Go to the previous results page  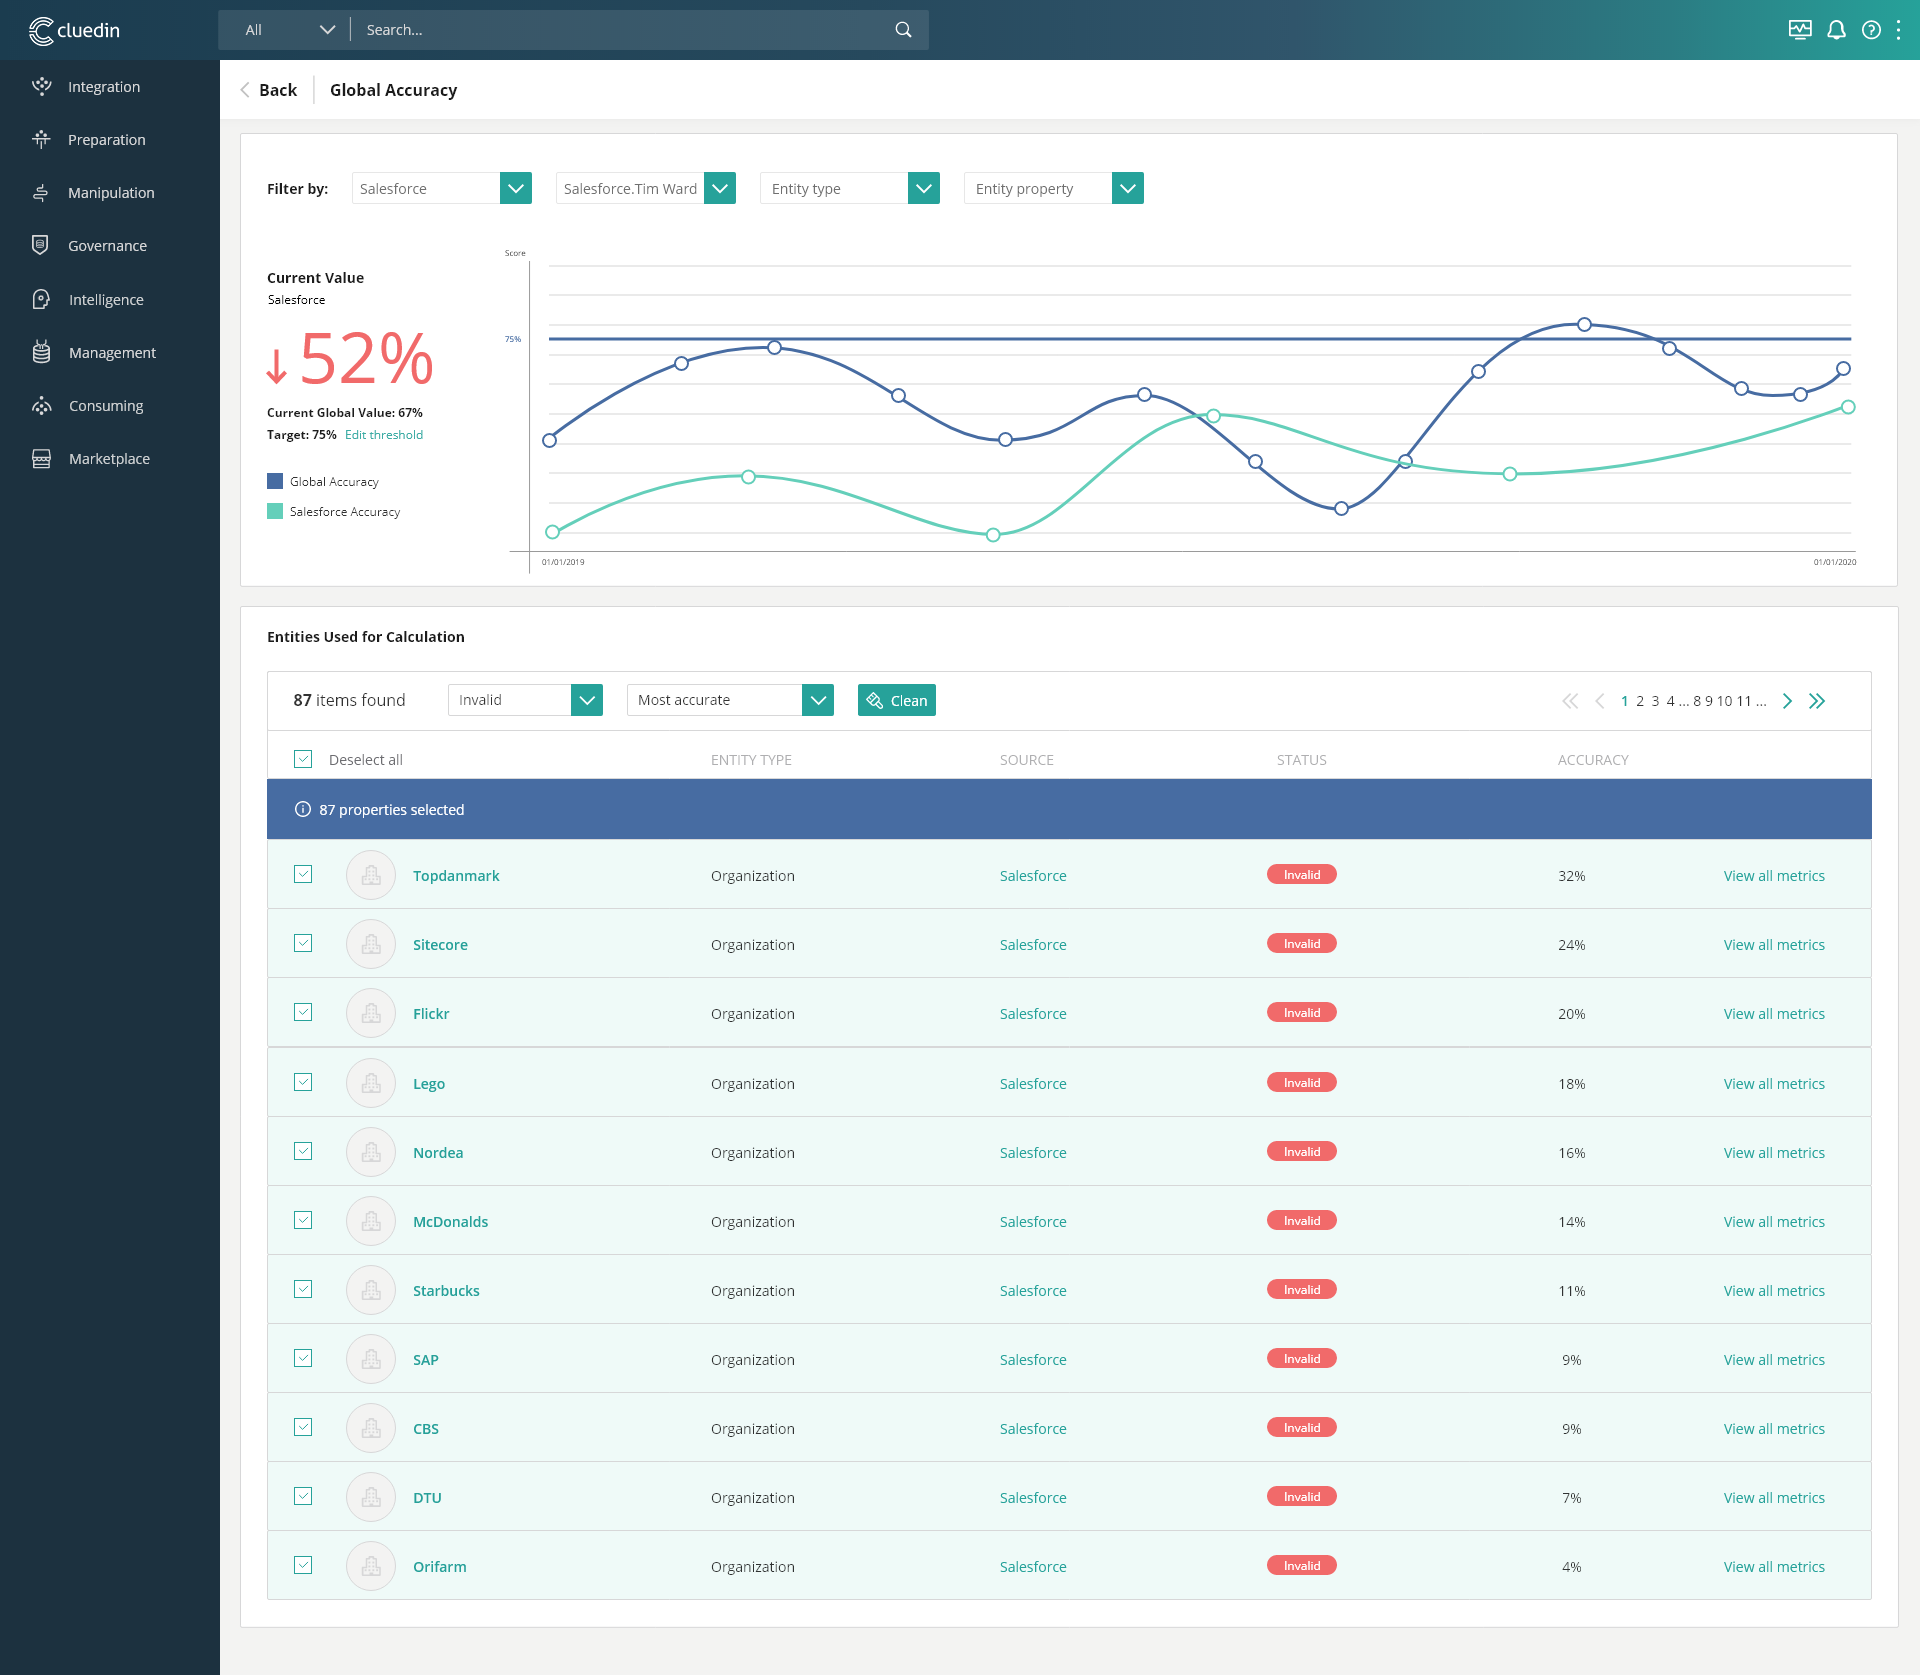[x=1600, y=701]
